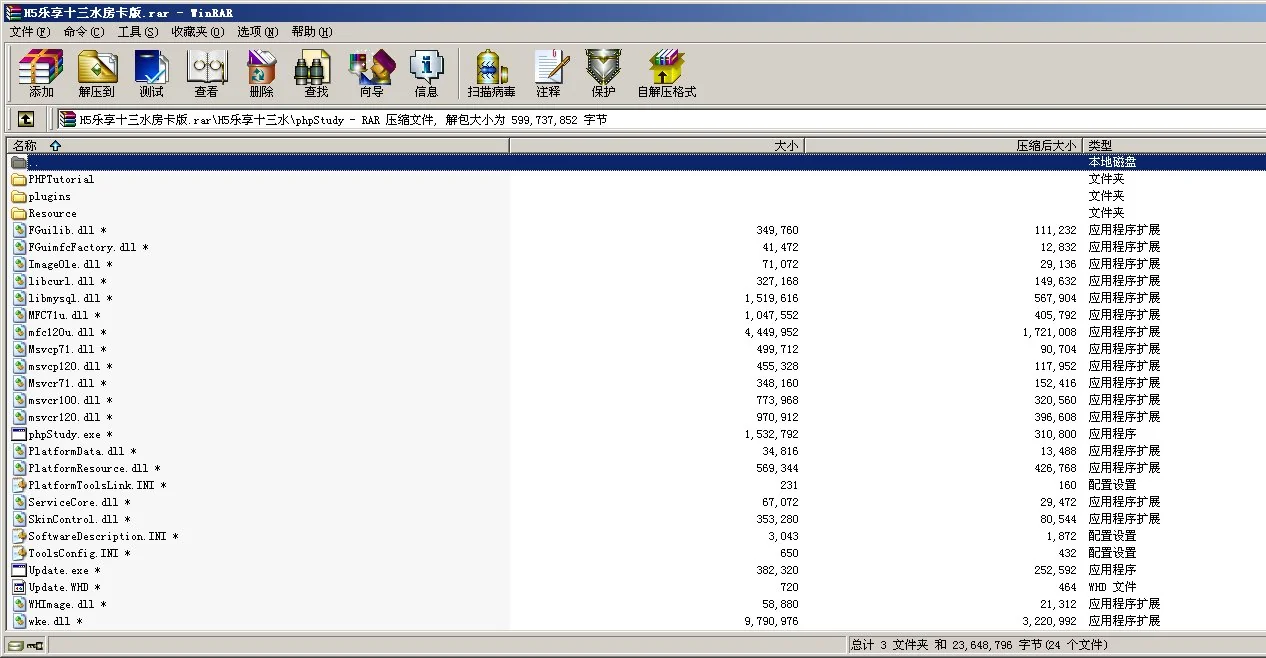
Task: Open the 查找 (Find) binoculars tool
Action: pyautogui.click(x=316, y=74)
